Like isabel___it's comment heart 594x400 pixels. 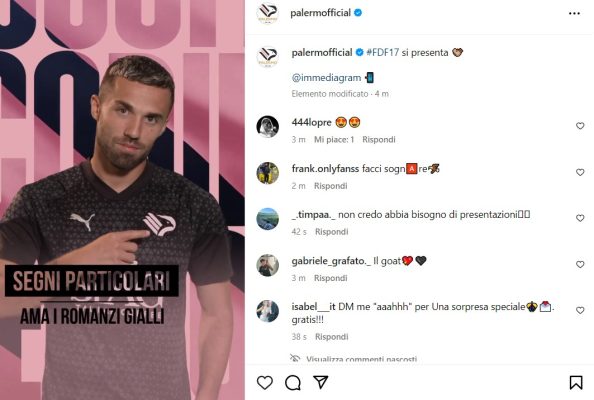[x=580, y=310]
